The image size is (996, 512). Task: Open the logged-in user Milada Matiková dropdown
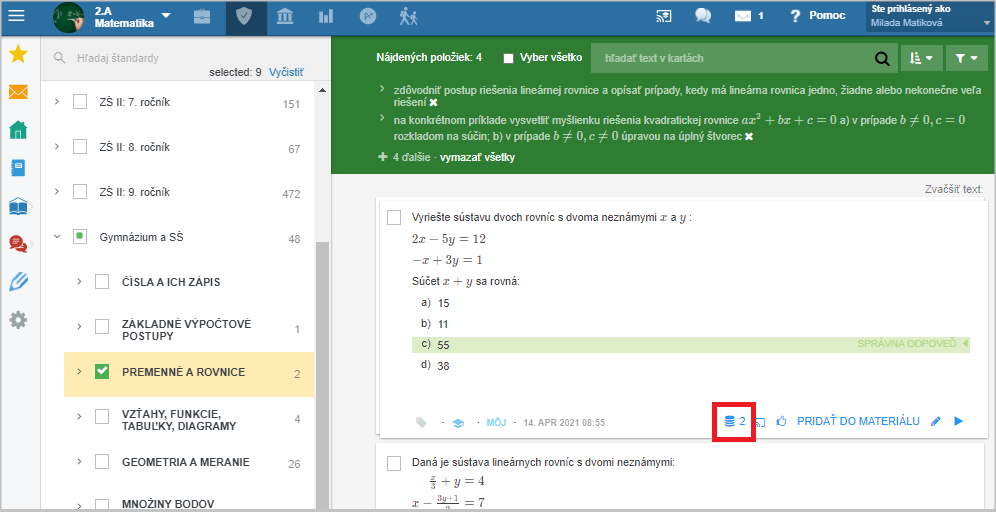tap(928, 17)
